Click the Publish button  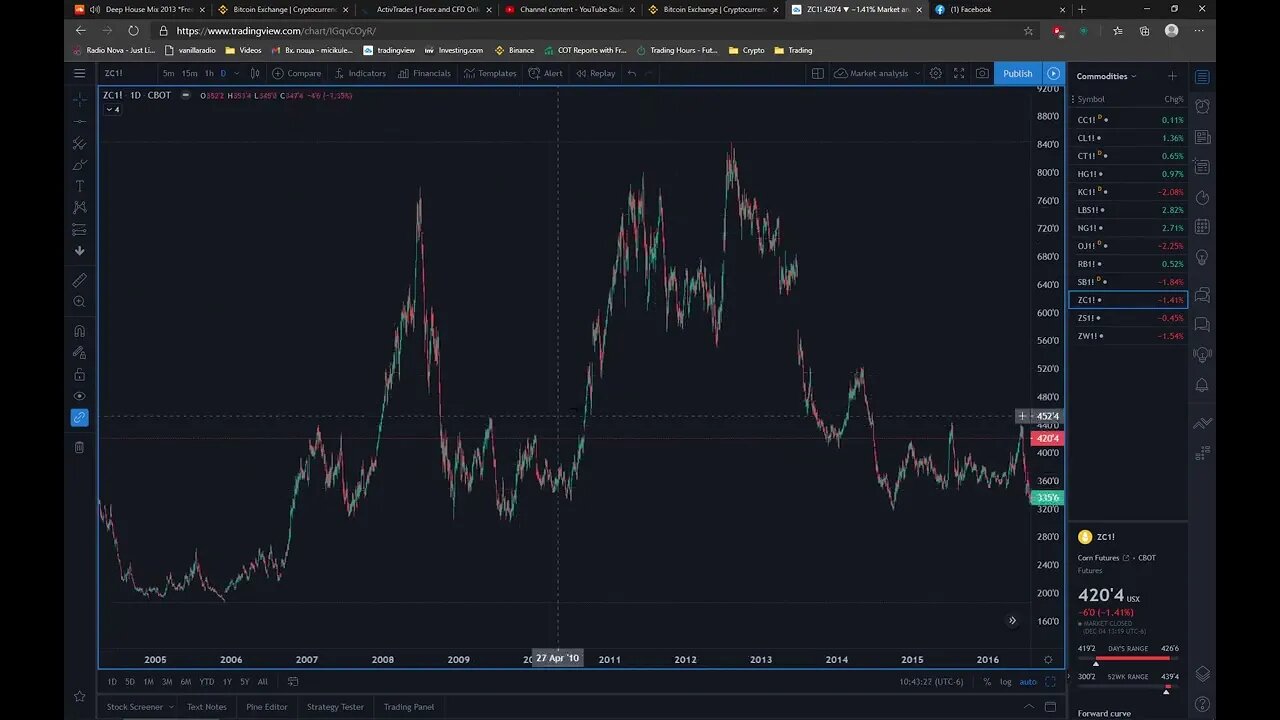click(x=1017, y=73)
